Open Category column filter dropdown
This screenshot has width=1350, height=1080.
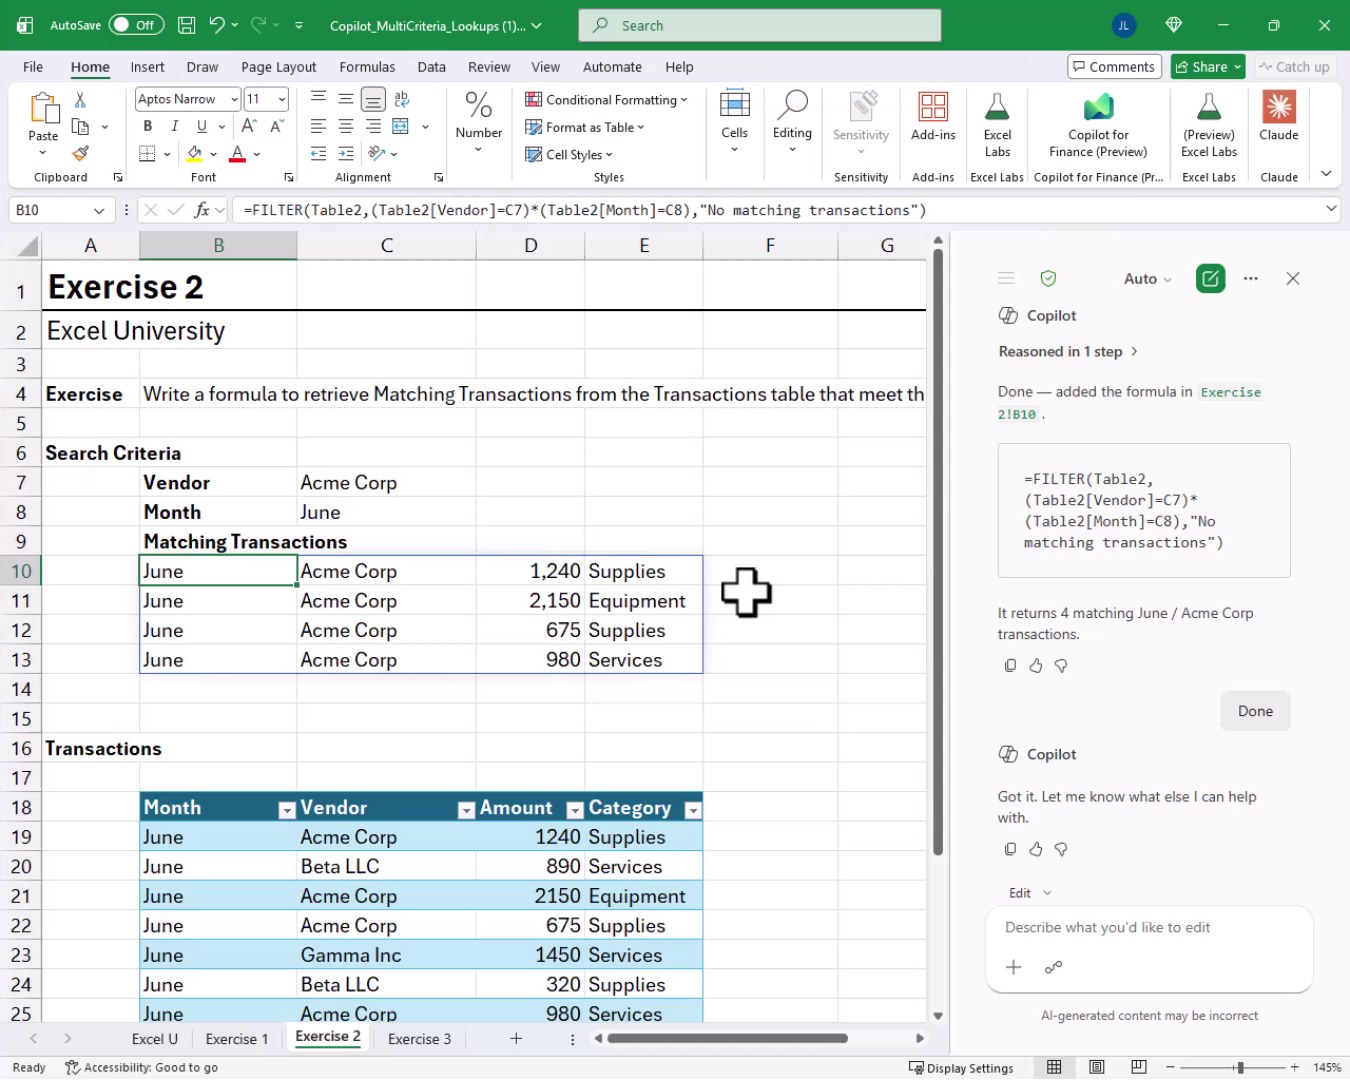click(x=692, y=810)
